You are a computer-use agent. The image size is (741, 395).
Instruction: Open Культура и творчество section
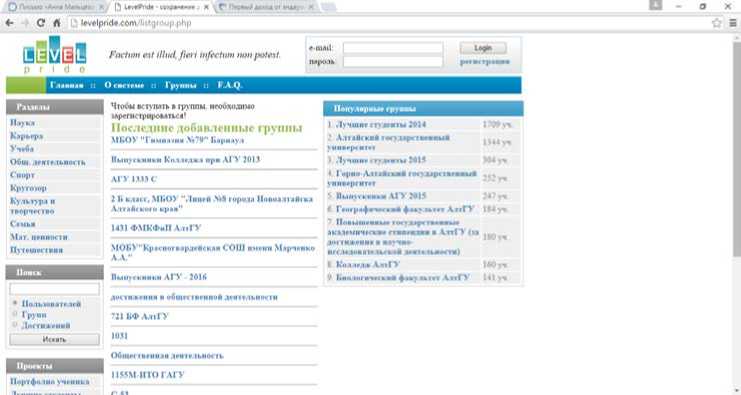coord(32,206)
